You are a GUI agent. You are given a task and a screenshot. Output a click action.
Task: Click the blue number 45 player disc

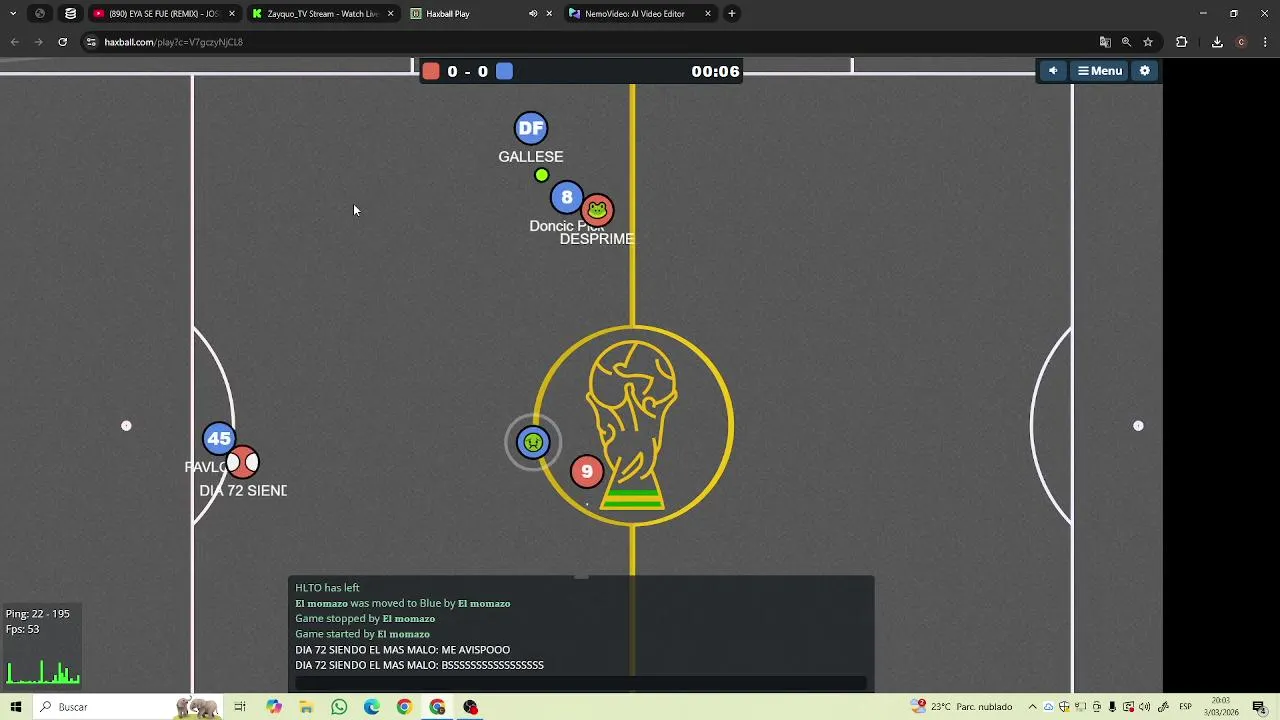click(x=219, y=438)
